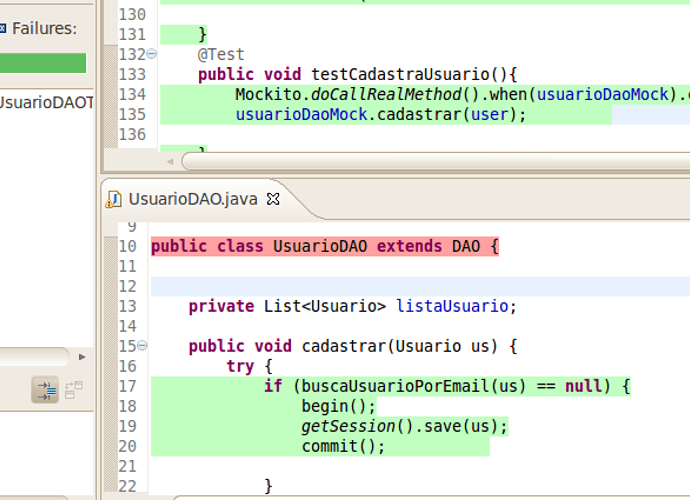This screenshot has height=500, width=690.
Task: Click the upper editor horizontal scrollbar thumb
Action: 436,162
